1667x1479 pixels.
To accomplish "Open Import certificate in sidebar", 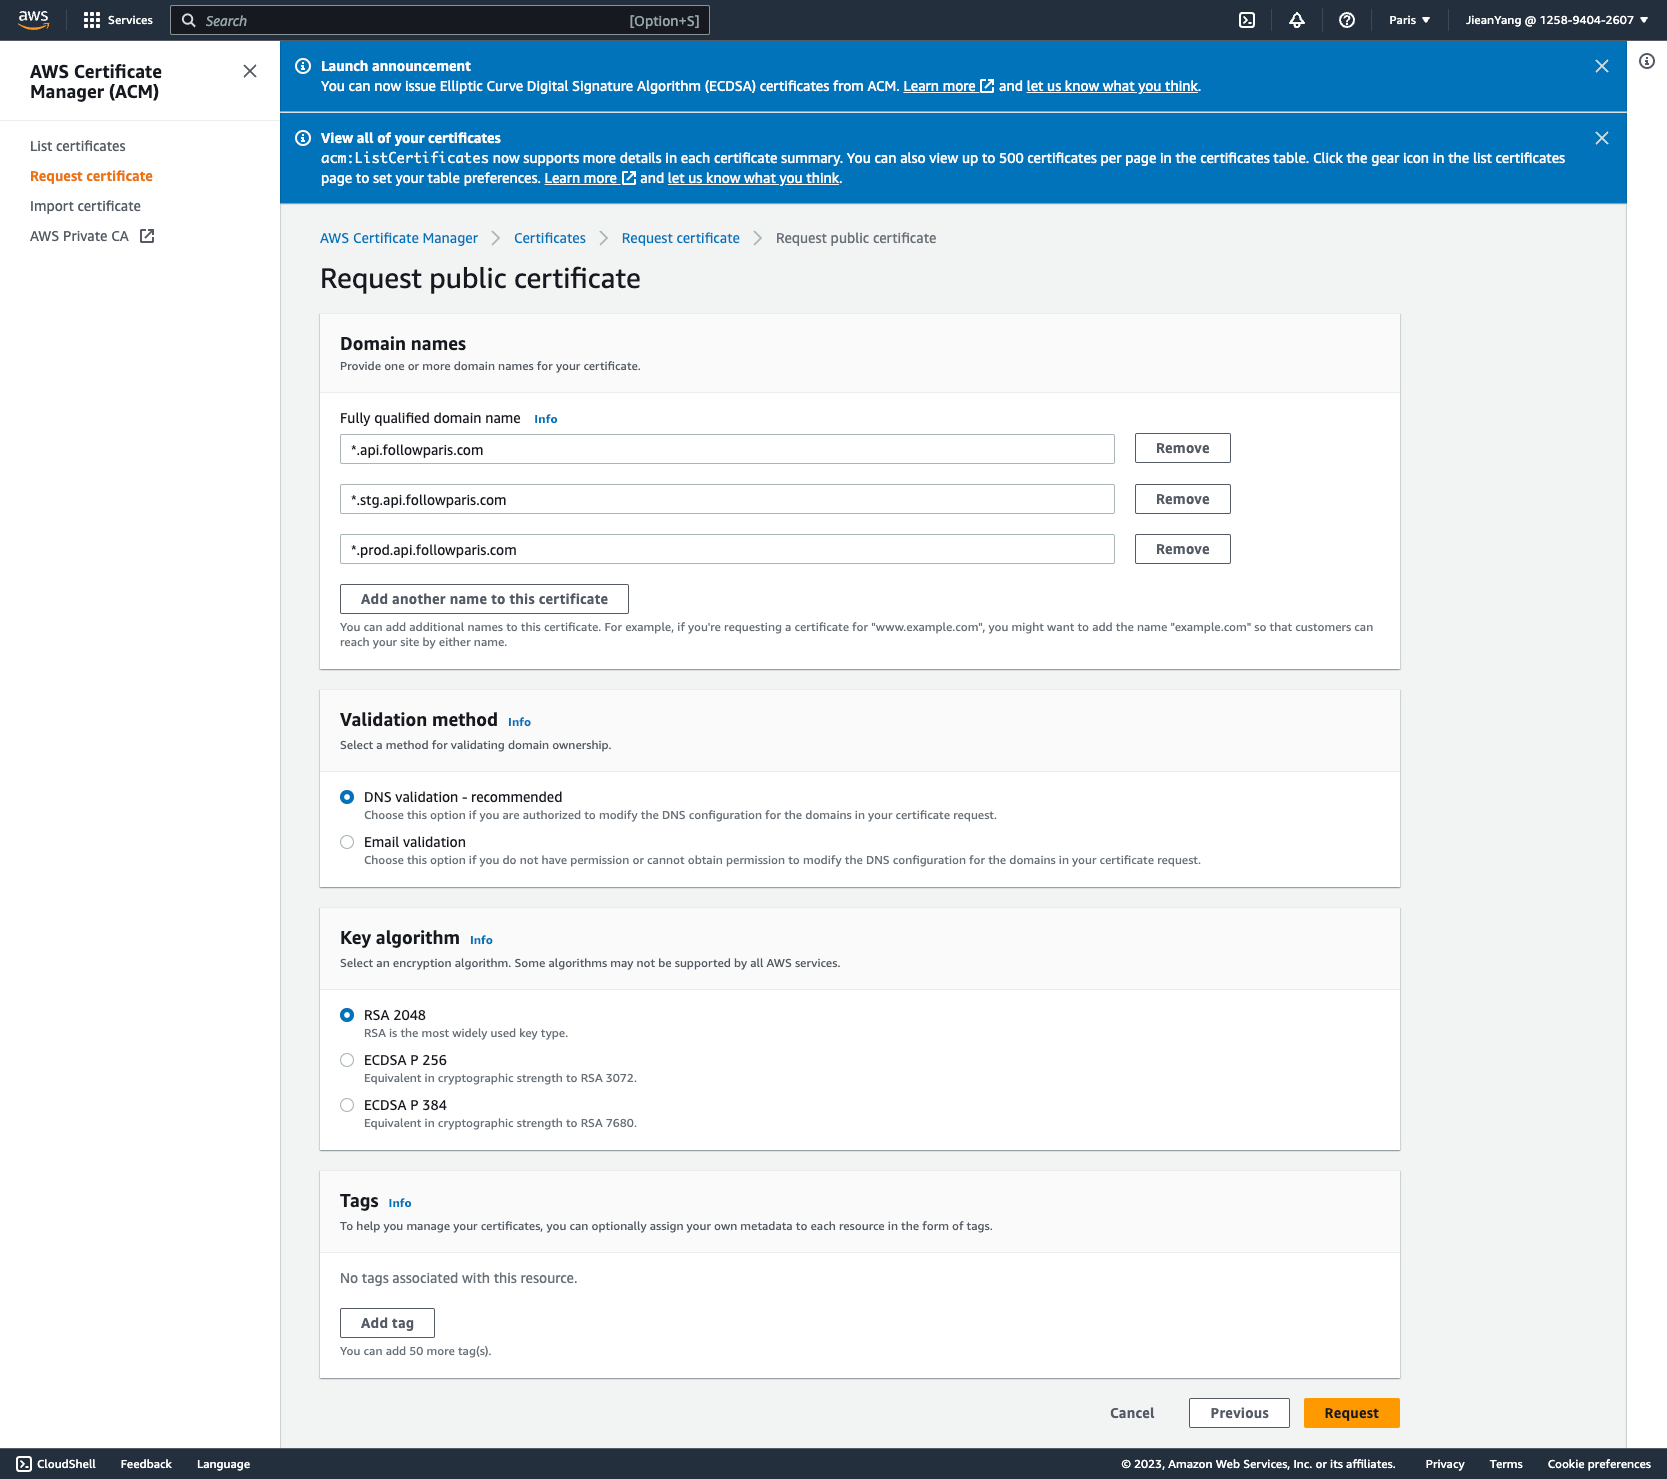I will [x=85, y=206].
